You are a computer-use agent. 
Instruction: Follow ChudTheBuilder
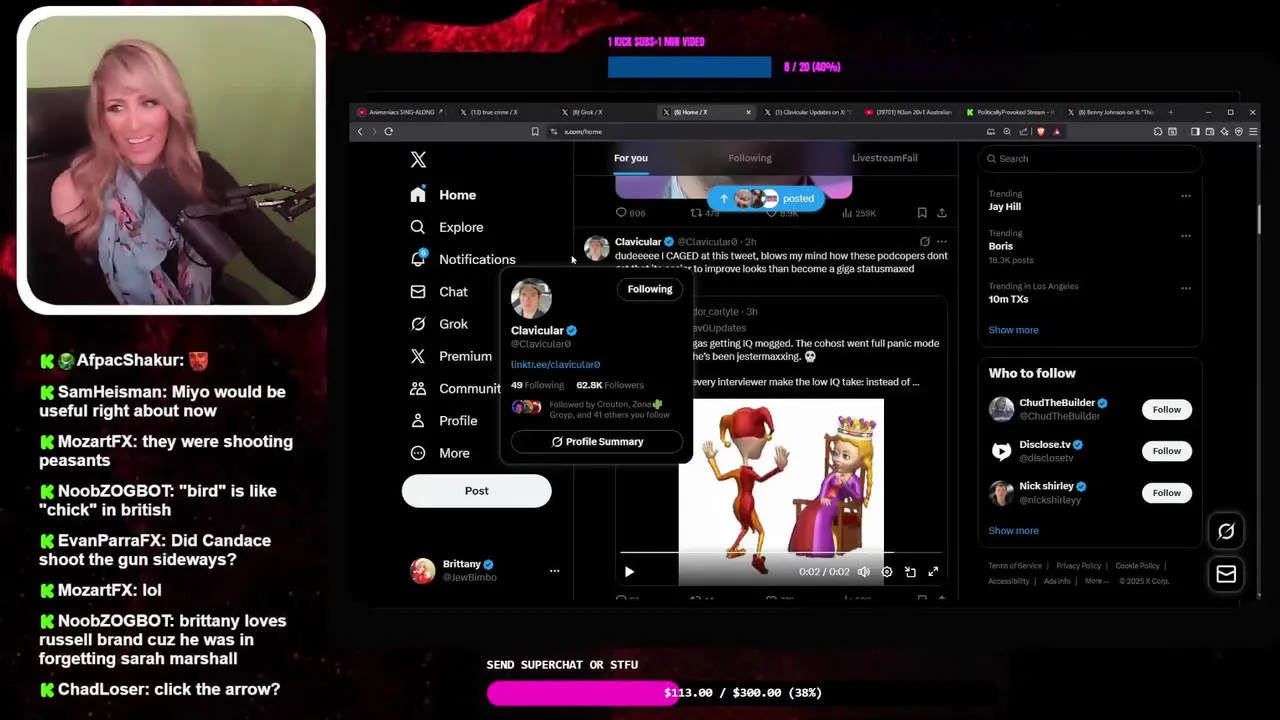pos(1166,409)
